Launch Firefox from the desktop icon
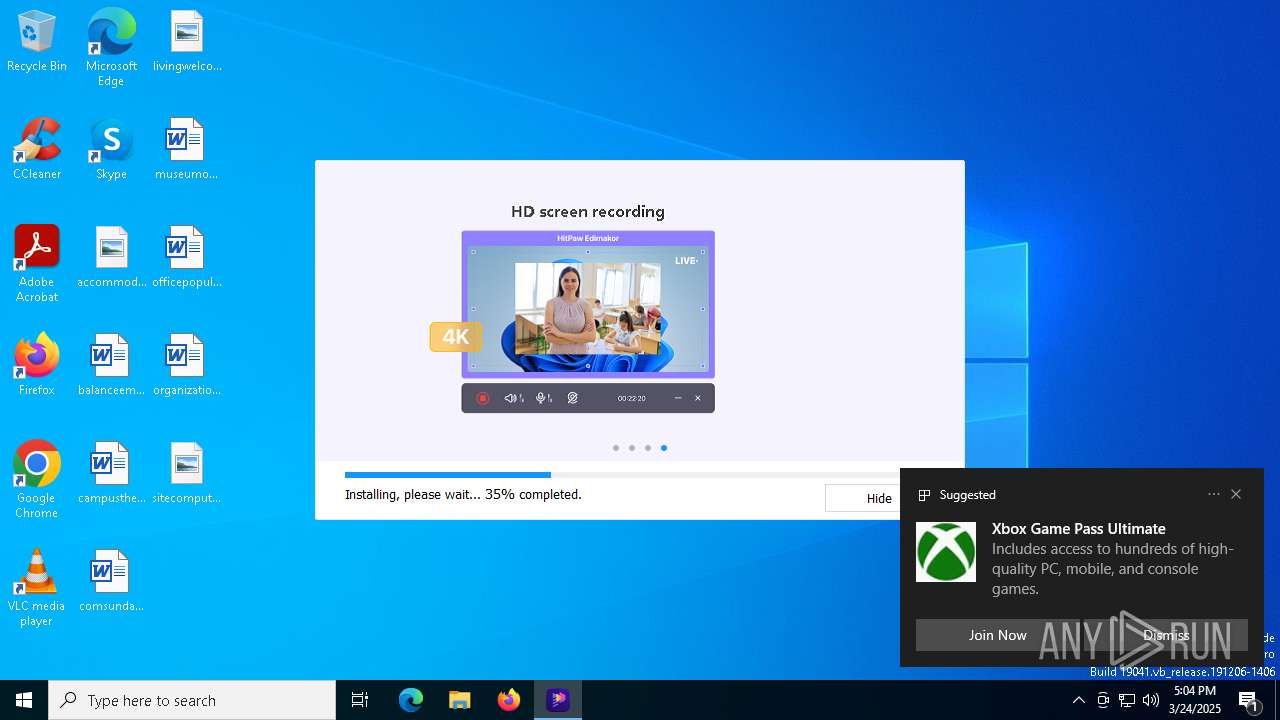 [x=37, y=366]
